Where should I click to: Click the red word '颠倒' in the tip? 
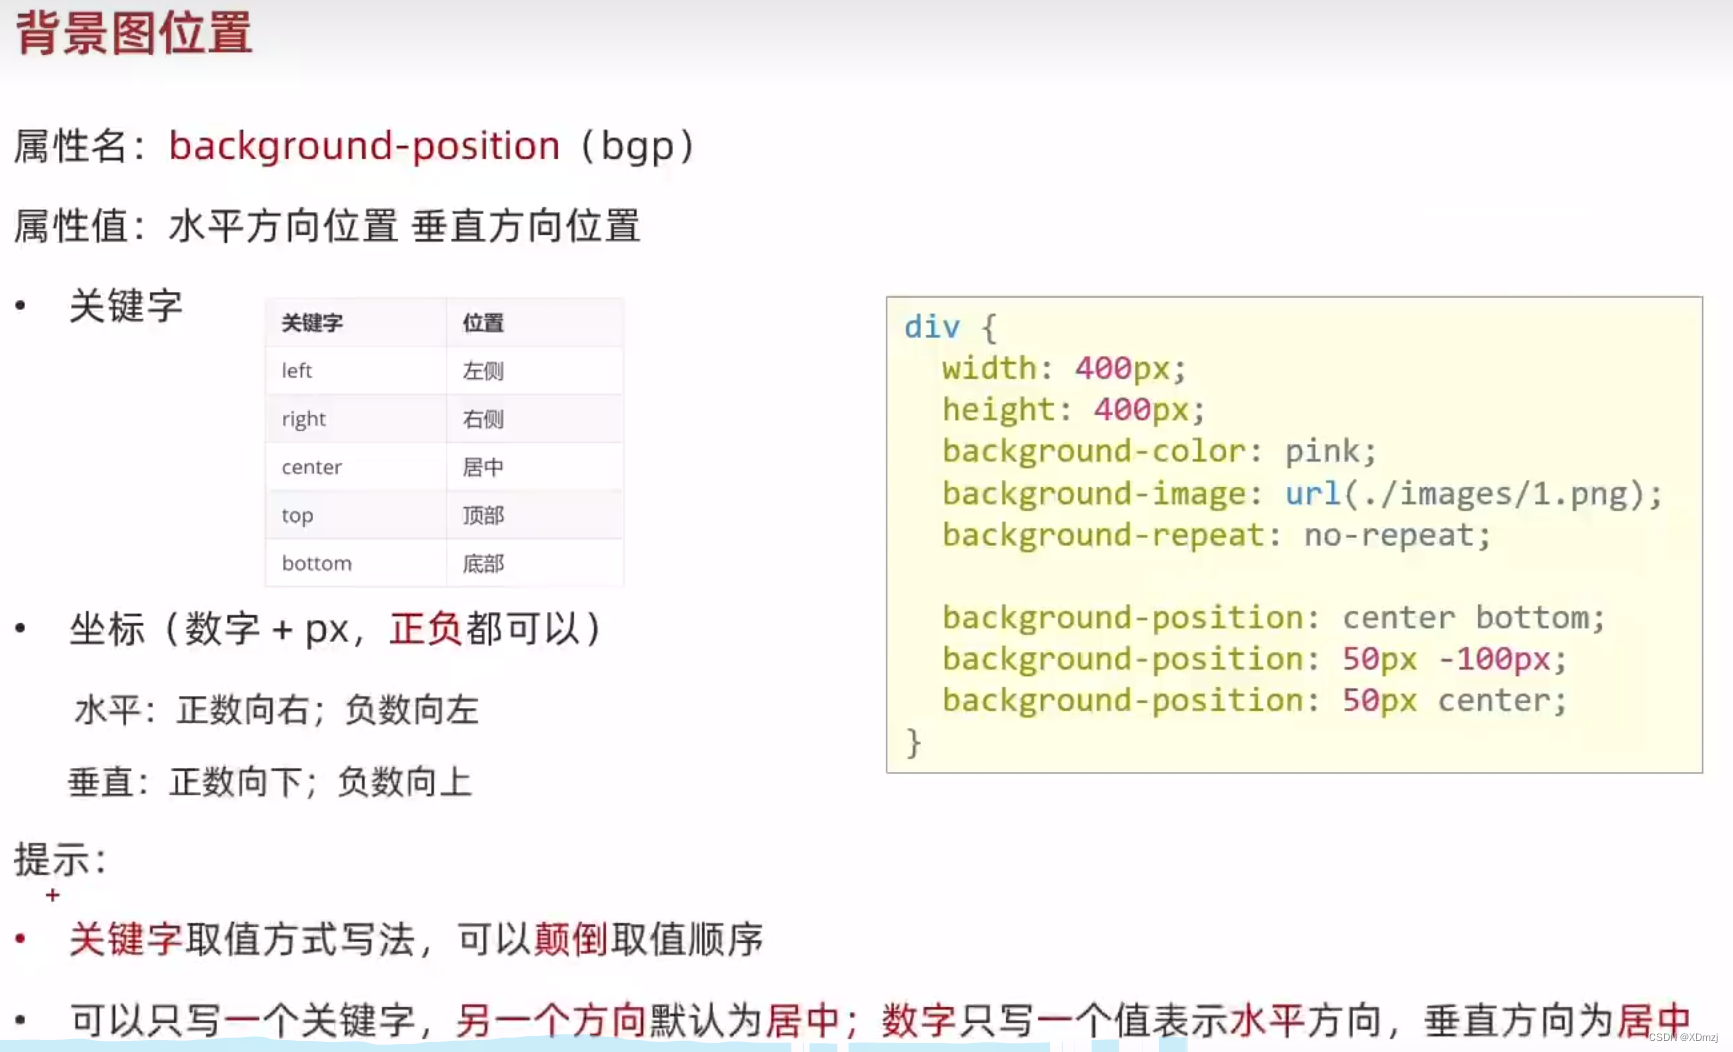[x=571, y=940]
